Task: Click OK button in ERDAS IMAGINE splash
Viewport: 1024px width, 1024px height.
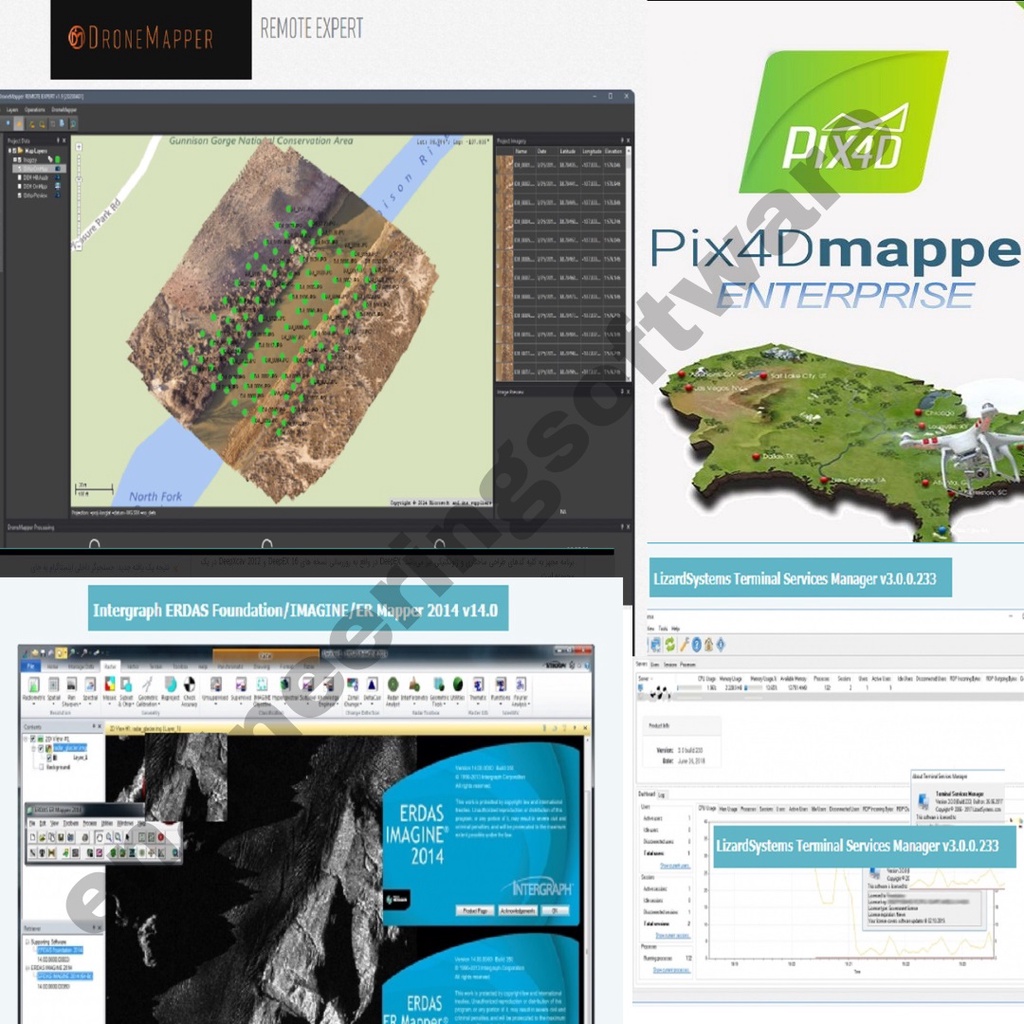Action: (555, 910)
